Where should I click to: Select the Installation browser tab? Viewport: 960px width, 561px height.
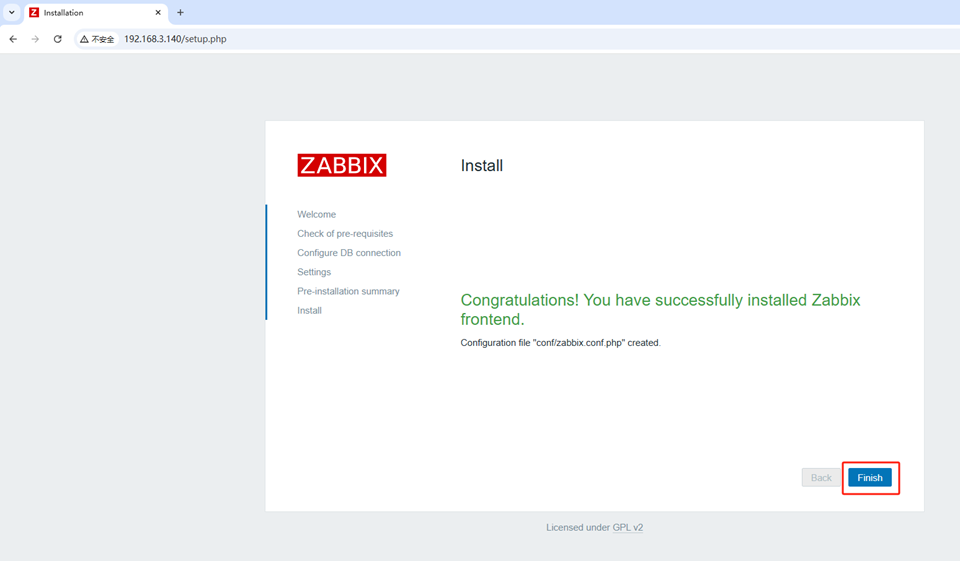[96, 13]
